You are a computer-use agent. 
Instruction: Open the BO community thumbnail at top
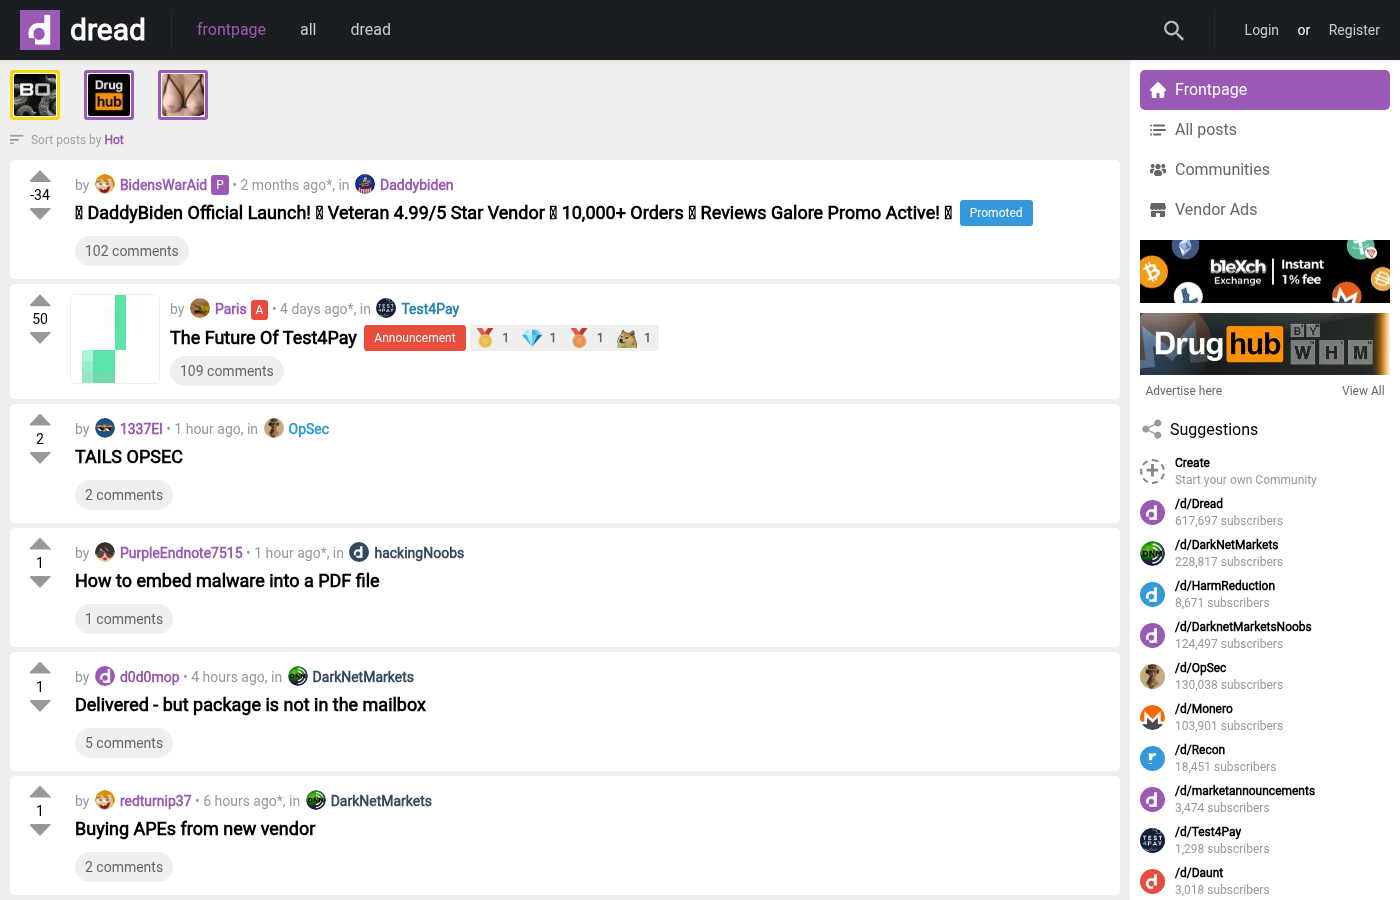[x=35, y=95]
